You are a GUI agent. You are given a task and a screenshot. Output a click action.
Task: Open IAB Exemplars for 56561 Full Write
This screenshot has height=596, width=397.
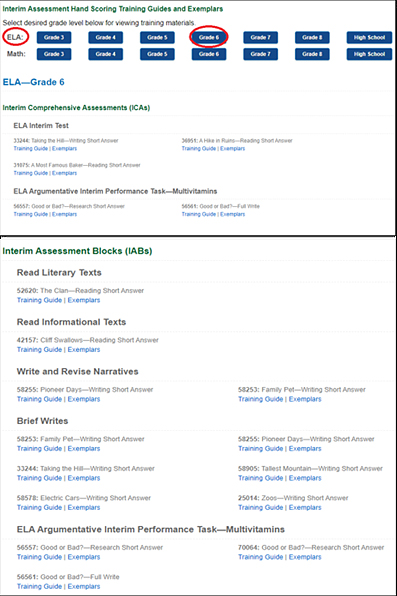(x=84, y=586)
